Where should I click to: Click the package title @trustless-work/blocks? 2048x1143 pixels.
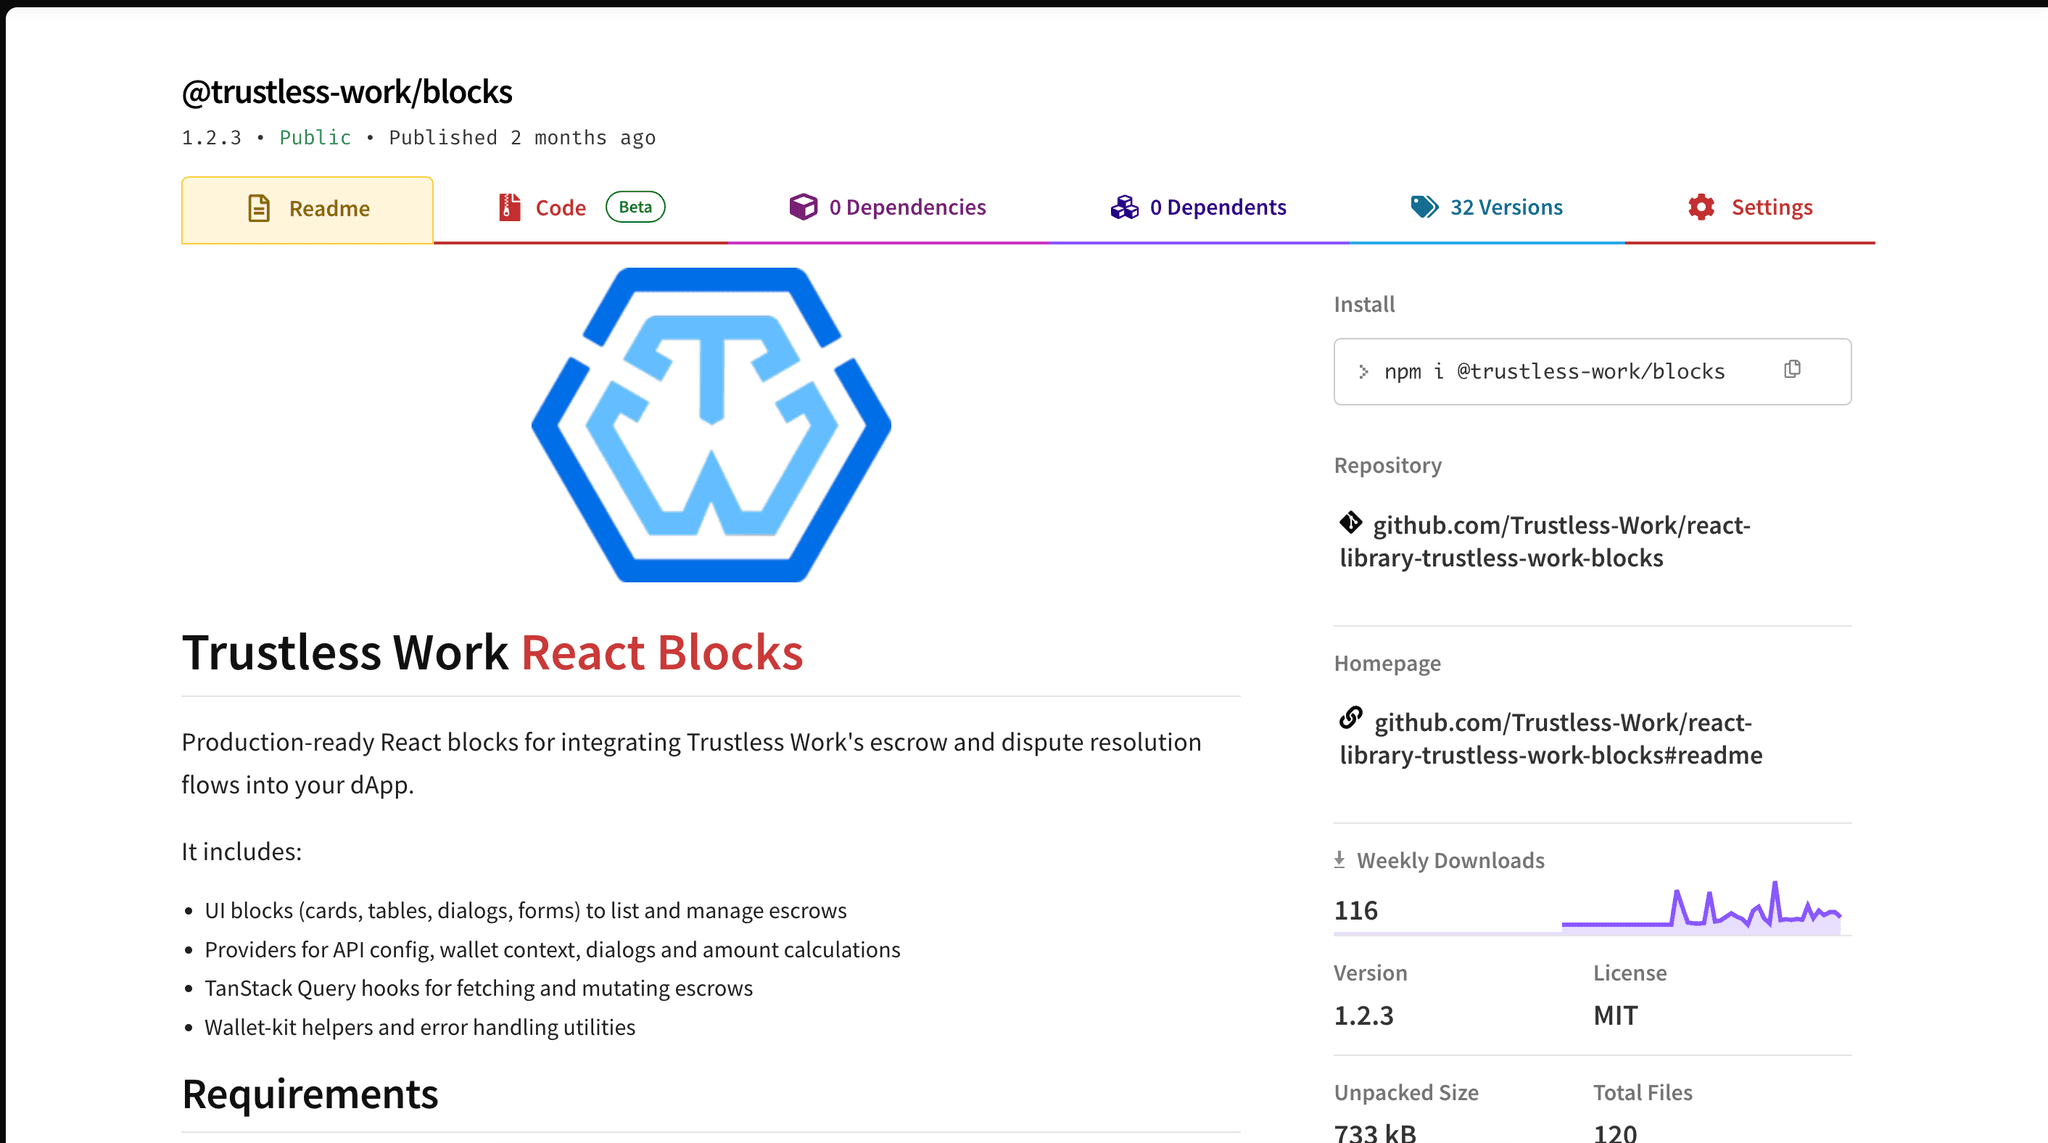(347, 92)
